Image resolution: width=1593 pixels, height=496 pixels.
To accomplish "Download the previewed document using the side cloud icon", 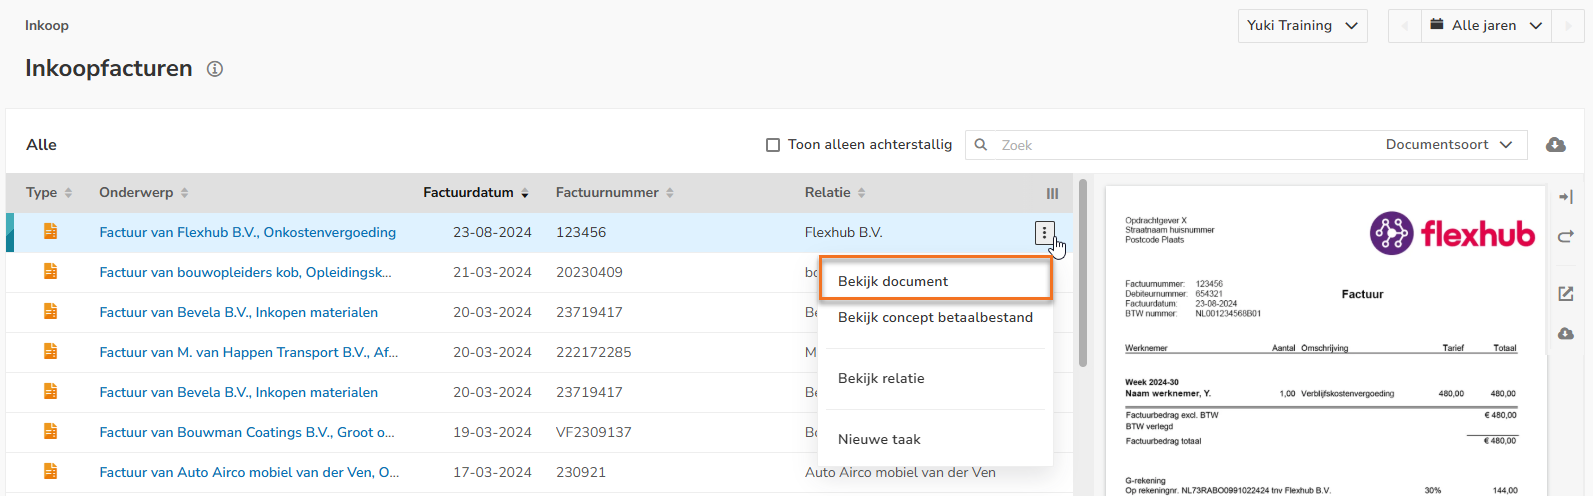I will 1566,333.
